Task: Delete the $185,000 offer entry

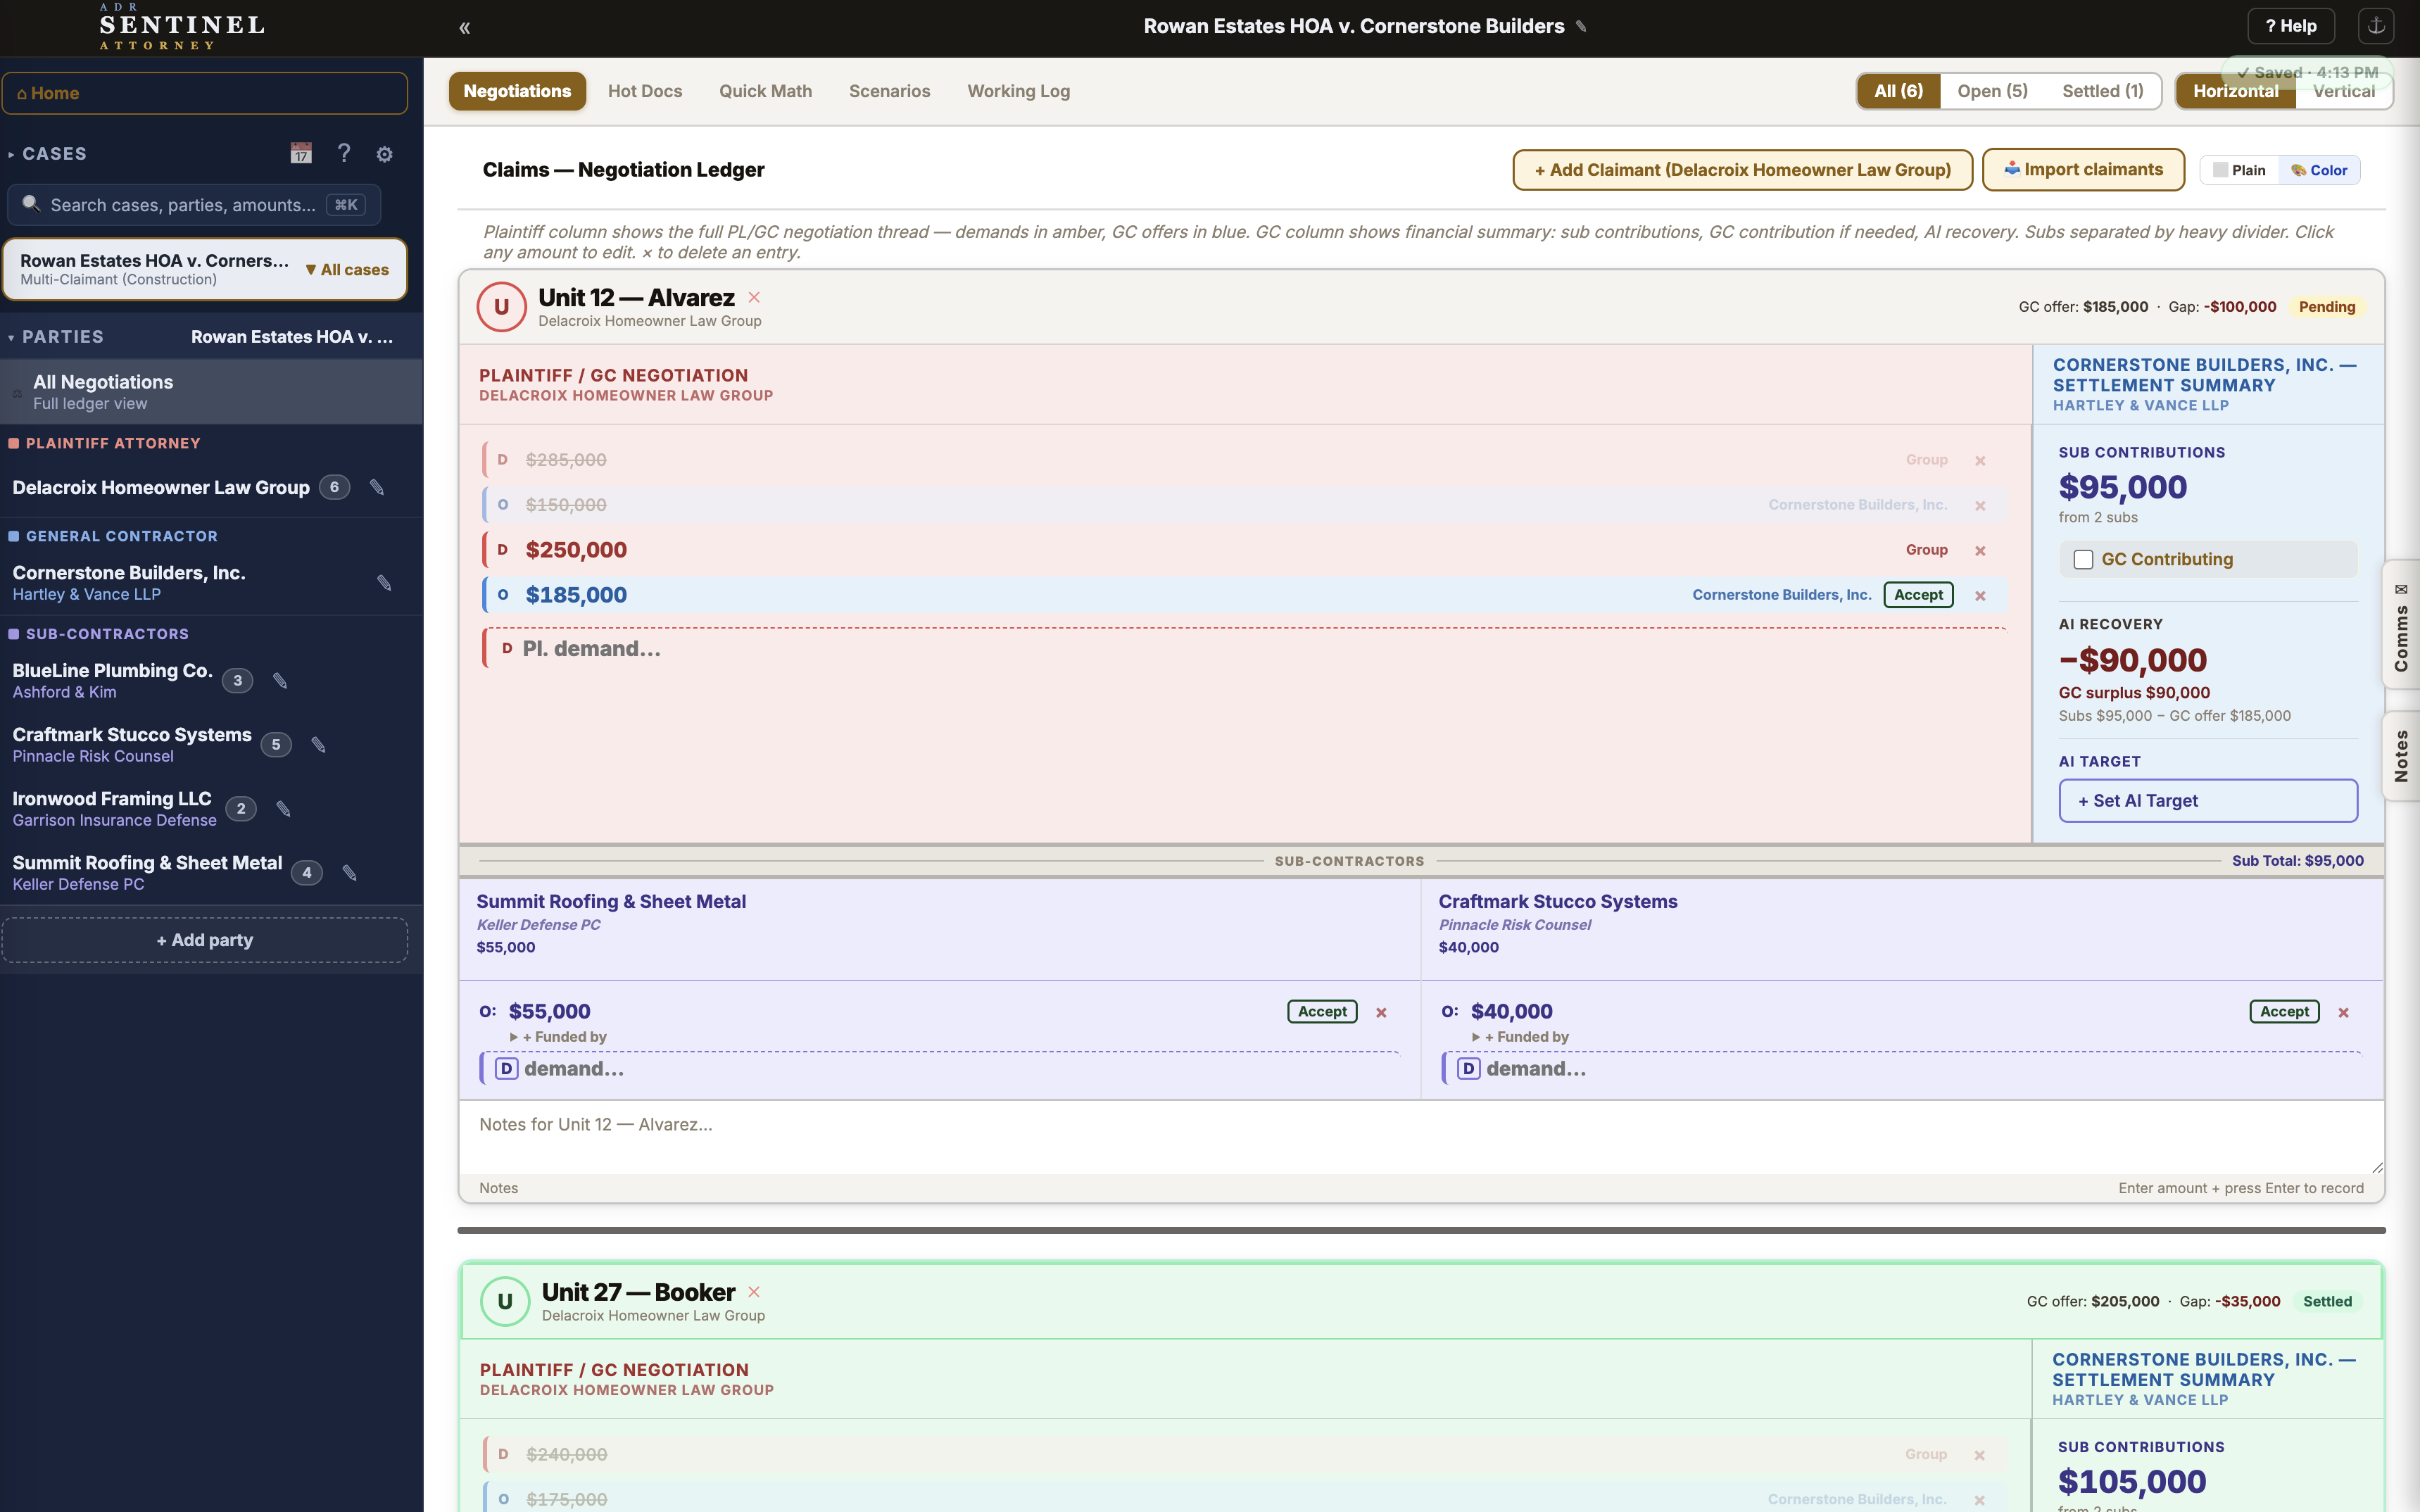Action: (1980, 596)
